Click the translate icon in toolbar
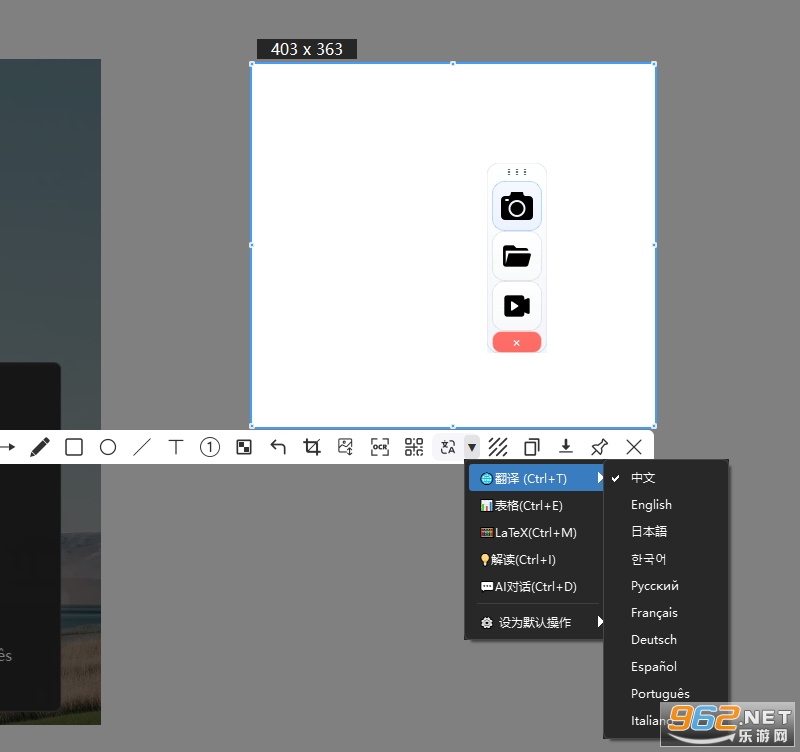Image resolution: width=800 pixels, height=752 pixels. point(448,447)
